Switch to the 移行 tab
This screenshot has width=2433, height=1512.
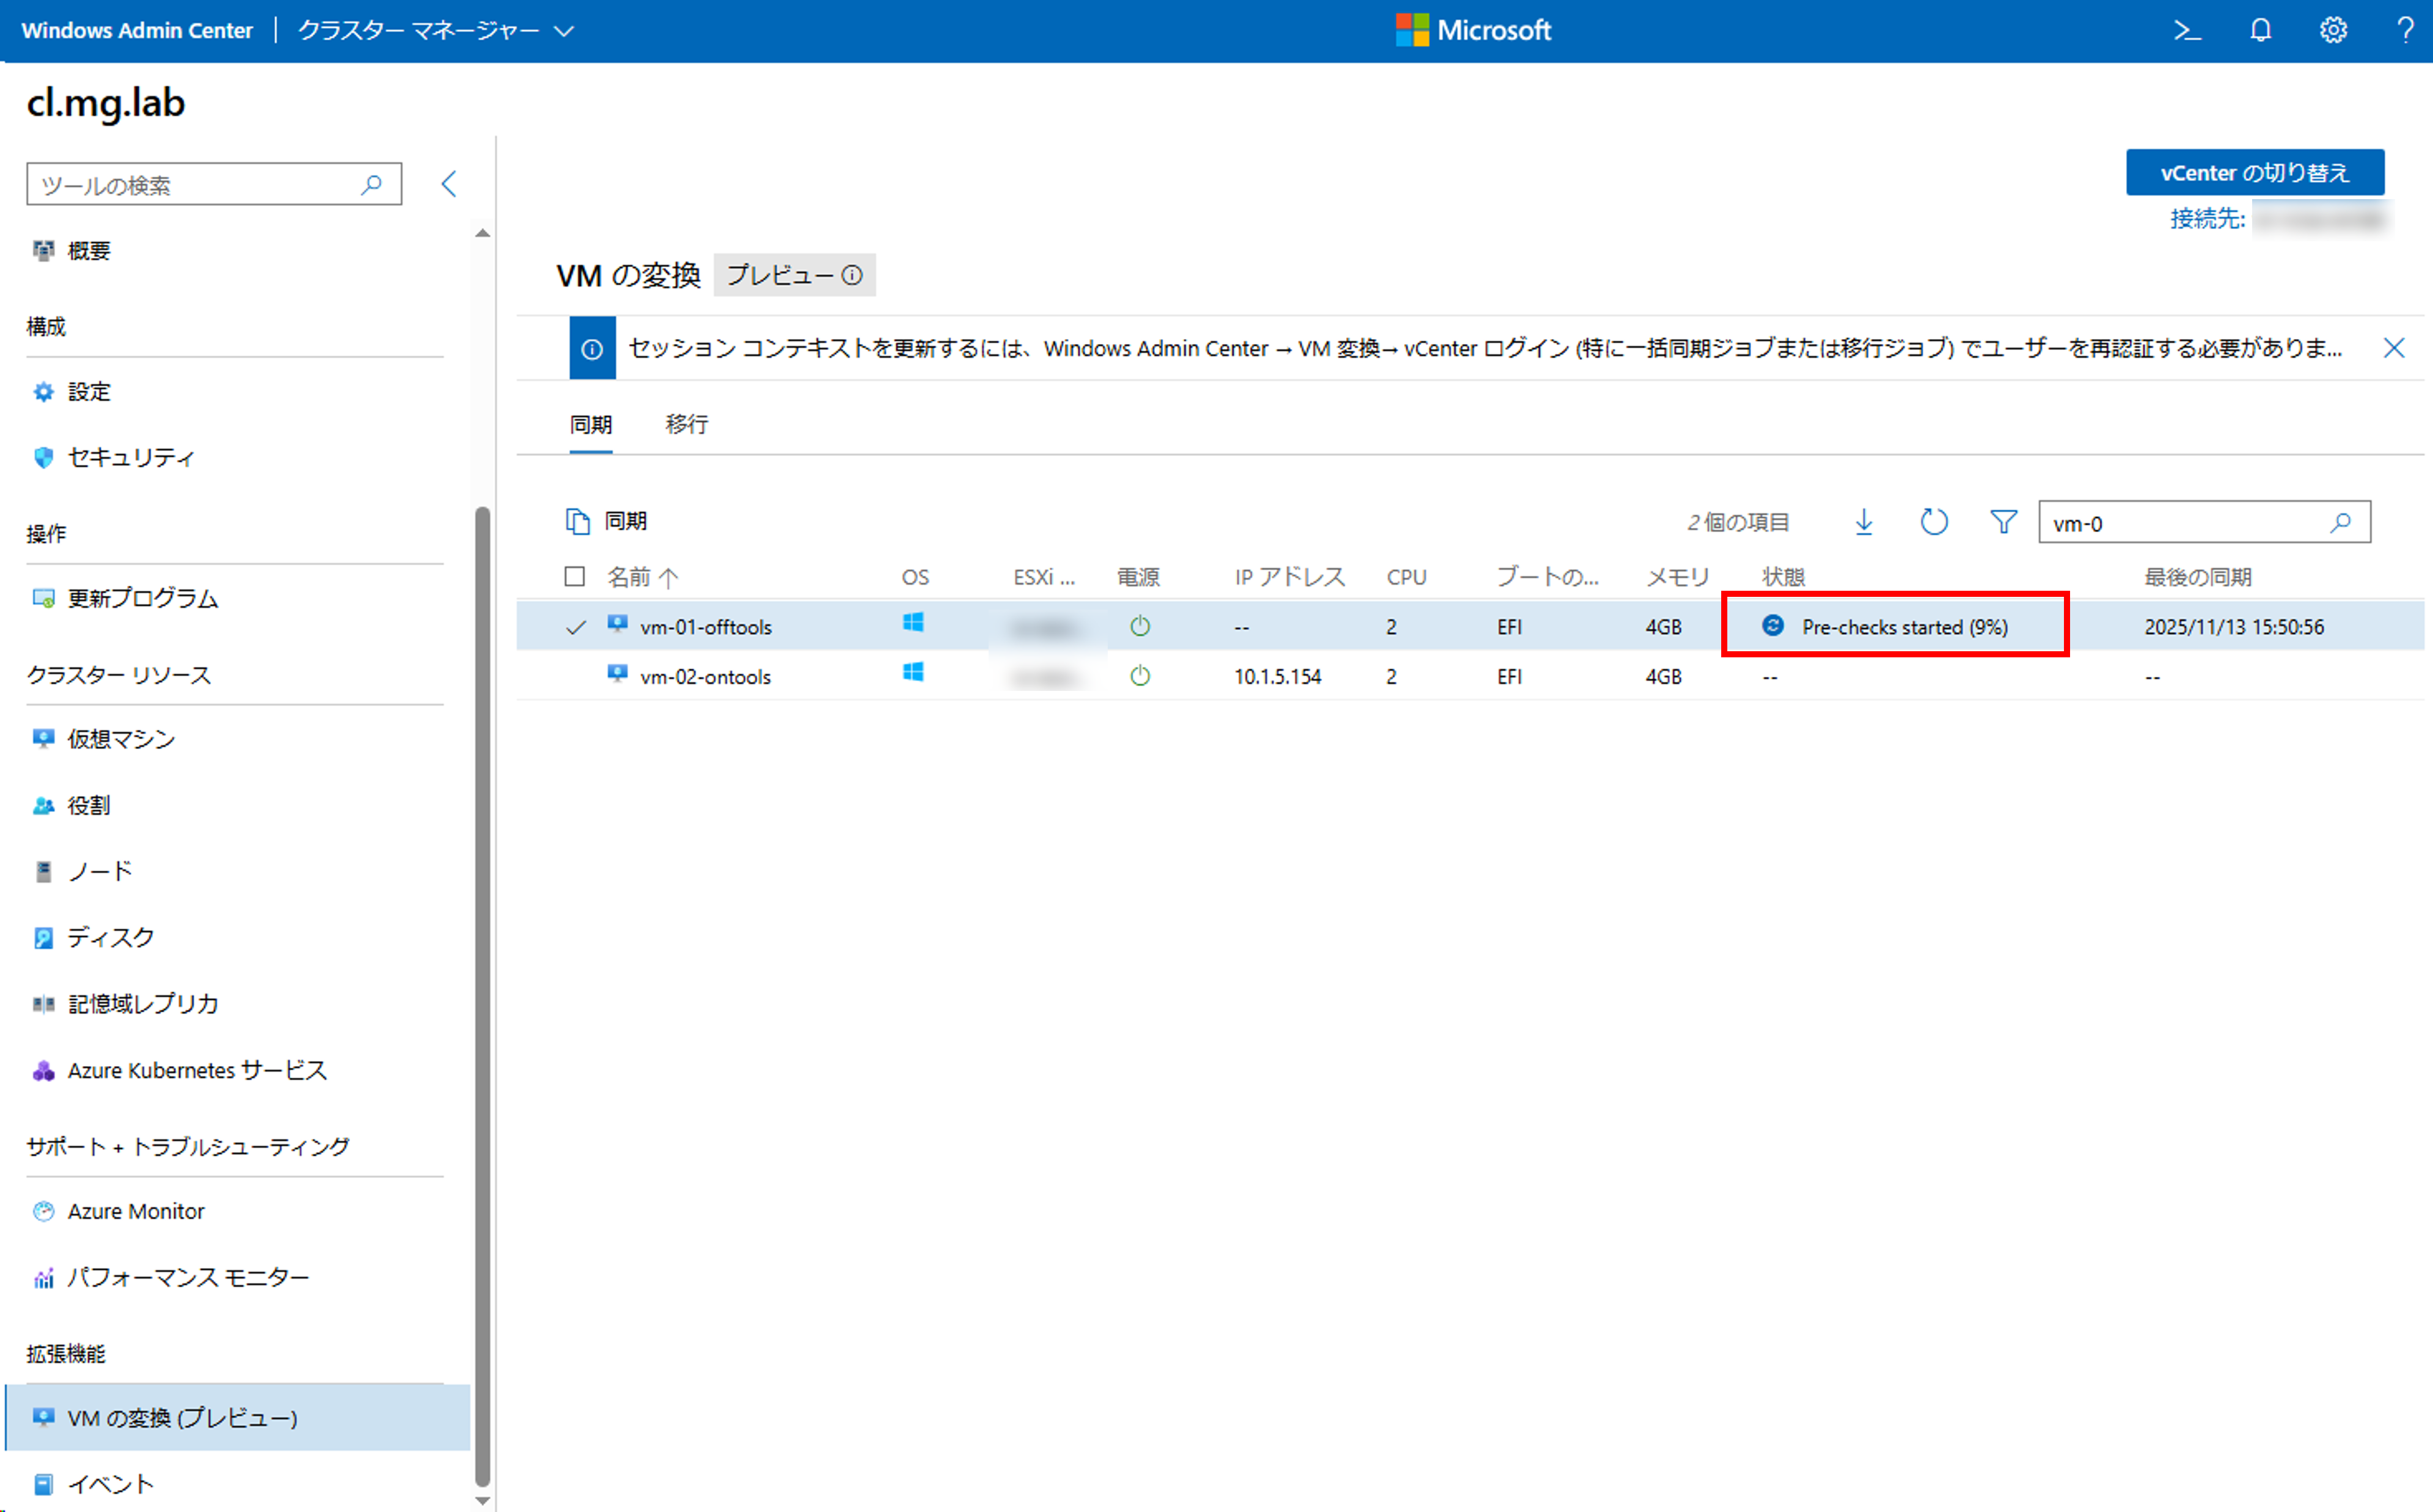686,425
